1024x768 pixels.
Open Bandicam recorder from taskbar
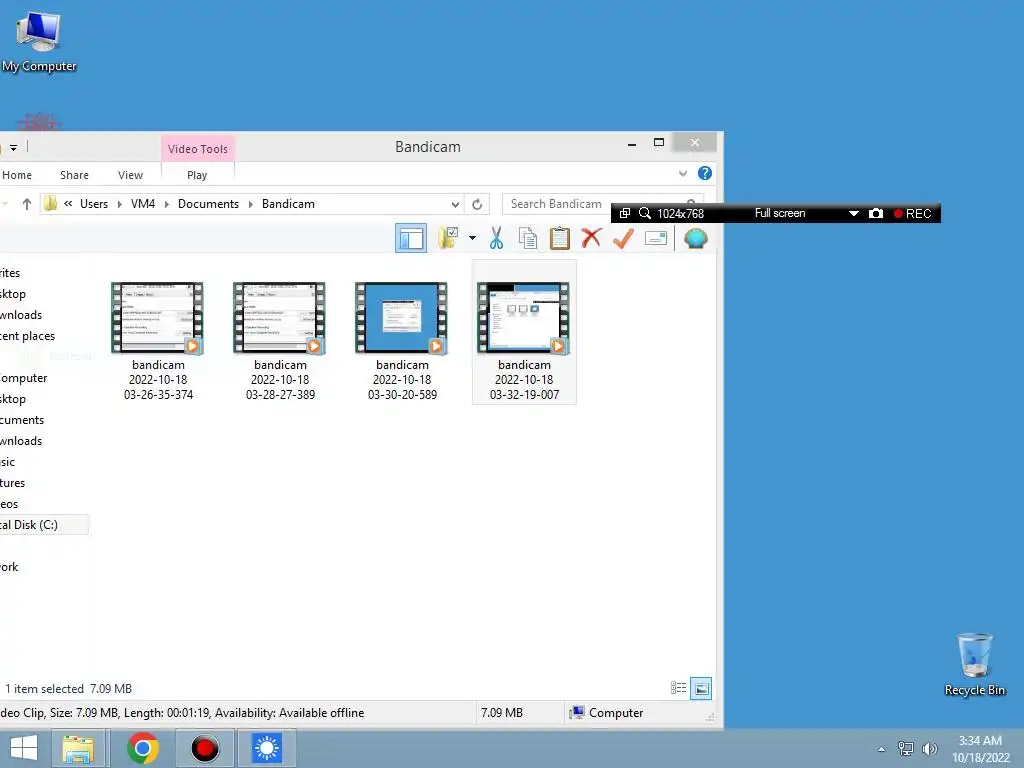coord(205,748)
